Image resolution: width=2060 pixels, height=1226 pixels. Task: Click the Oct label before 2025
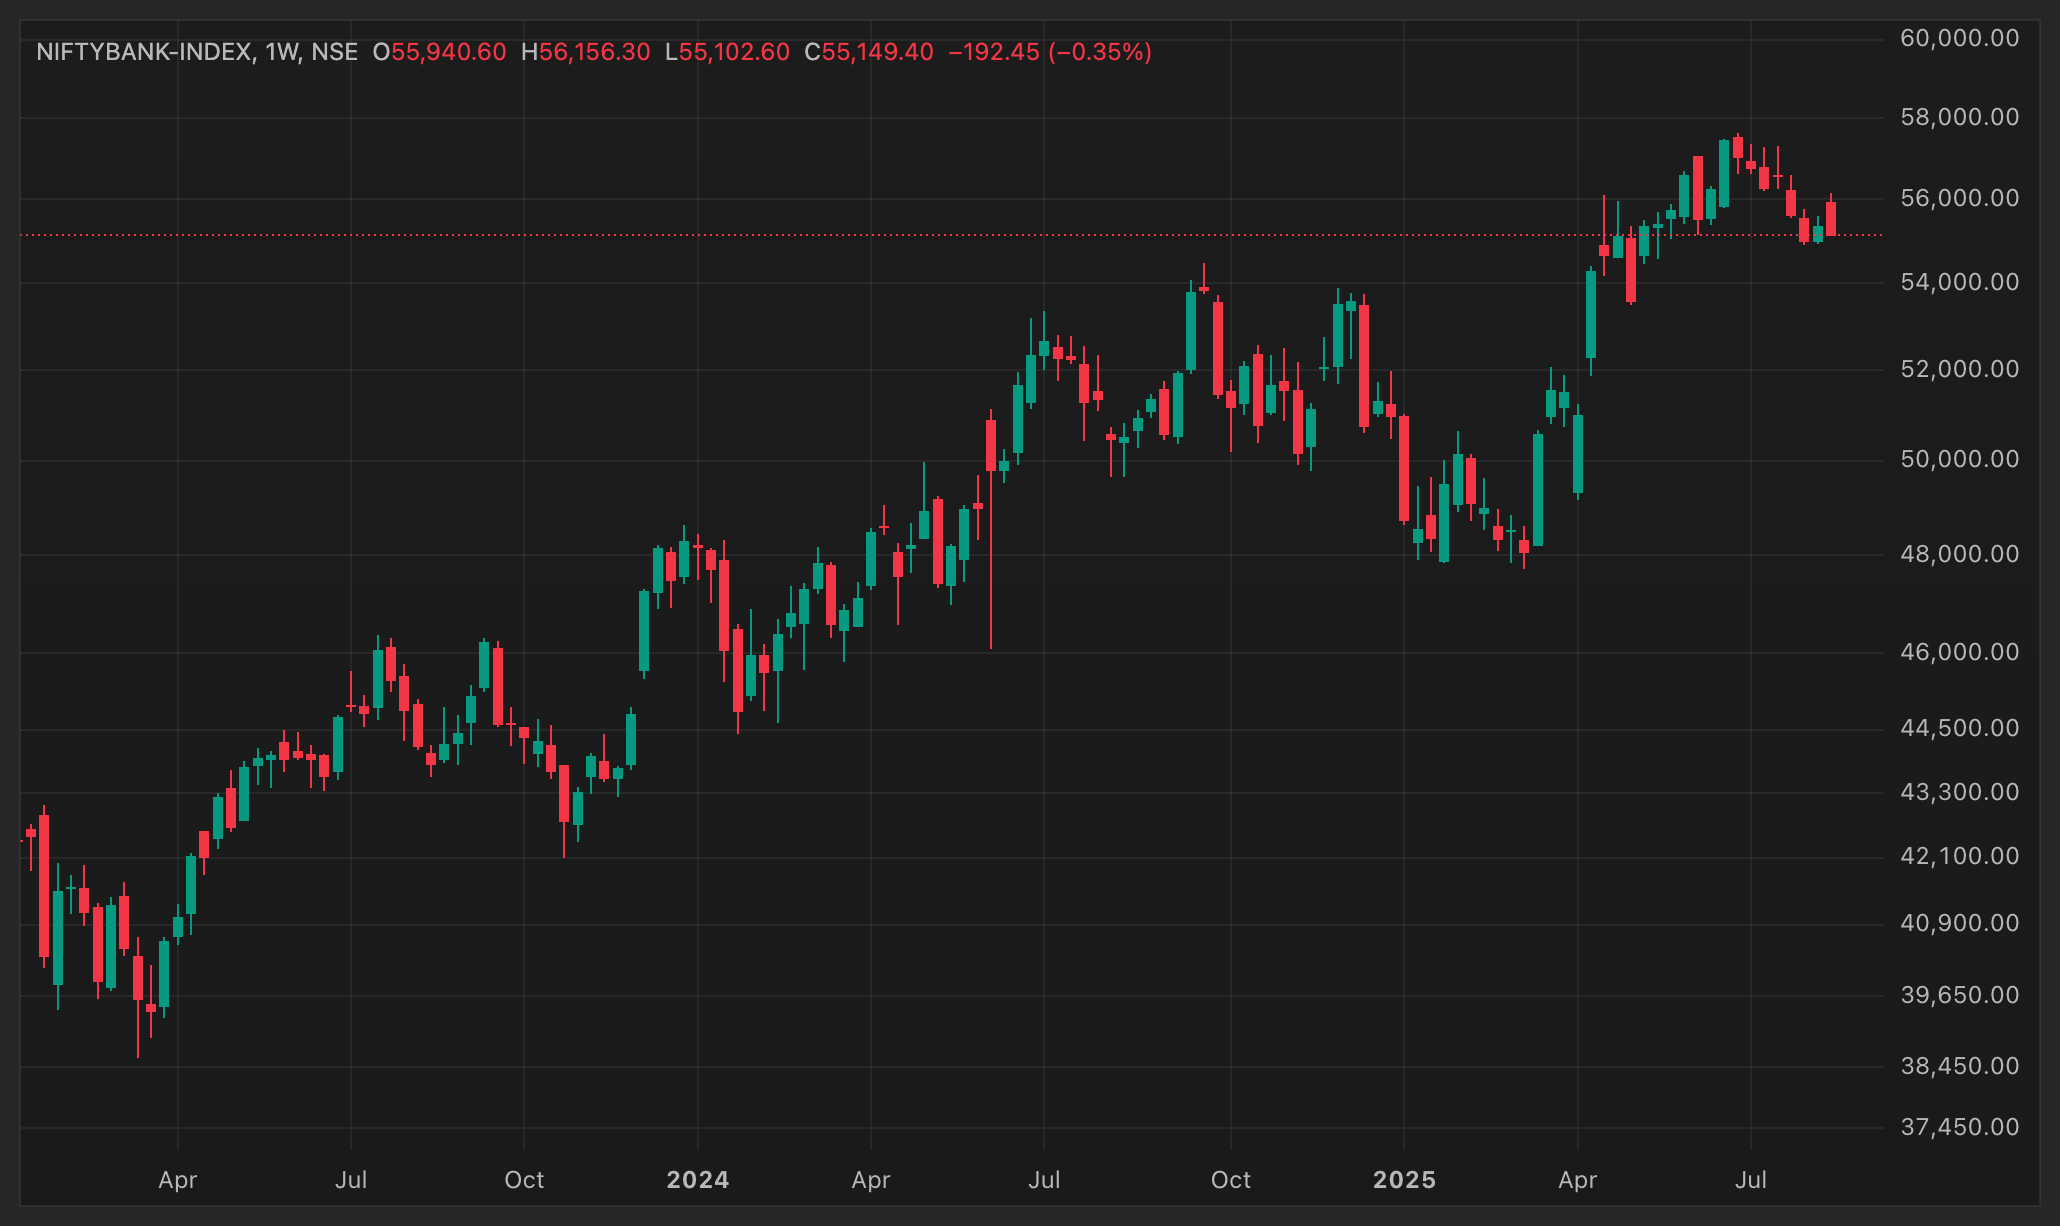point(1230,1180)
